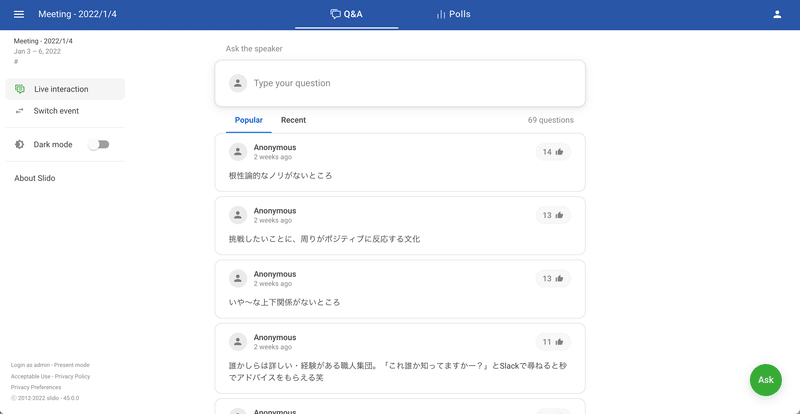Image resolution: width=800 pixels, height=414 pixels.
Task: Open Privacy Policy link
Action: point(72,376)
